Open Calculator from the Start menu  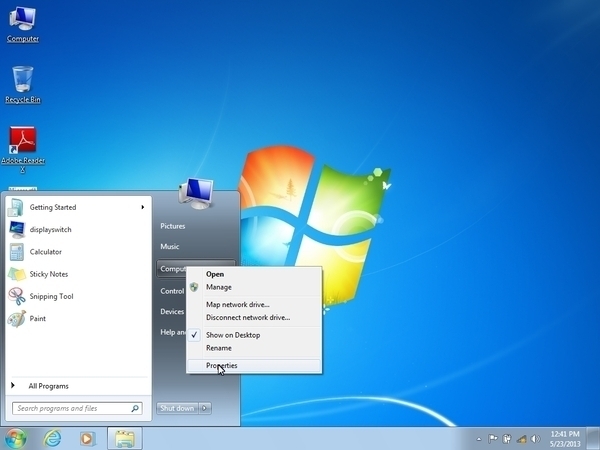pos(45,252)
